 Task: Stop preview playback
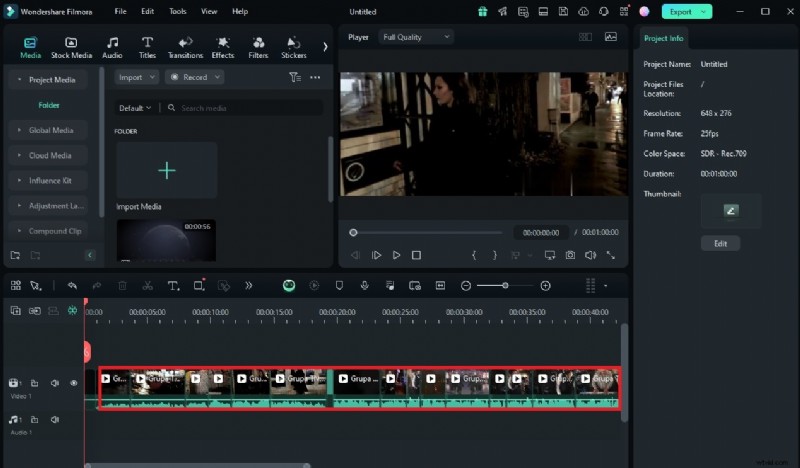tap(416, 255)
